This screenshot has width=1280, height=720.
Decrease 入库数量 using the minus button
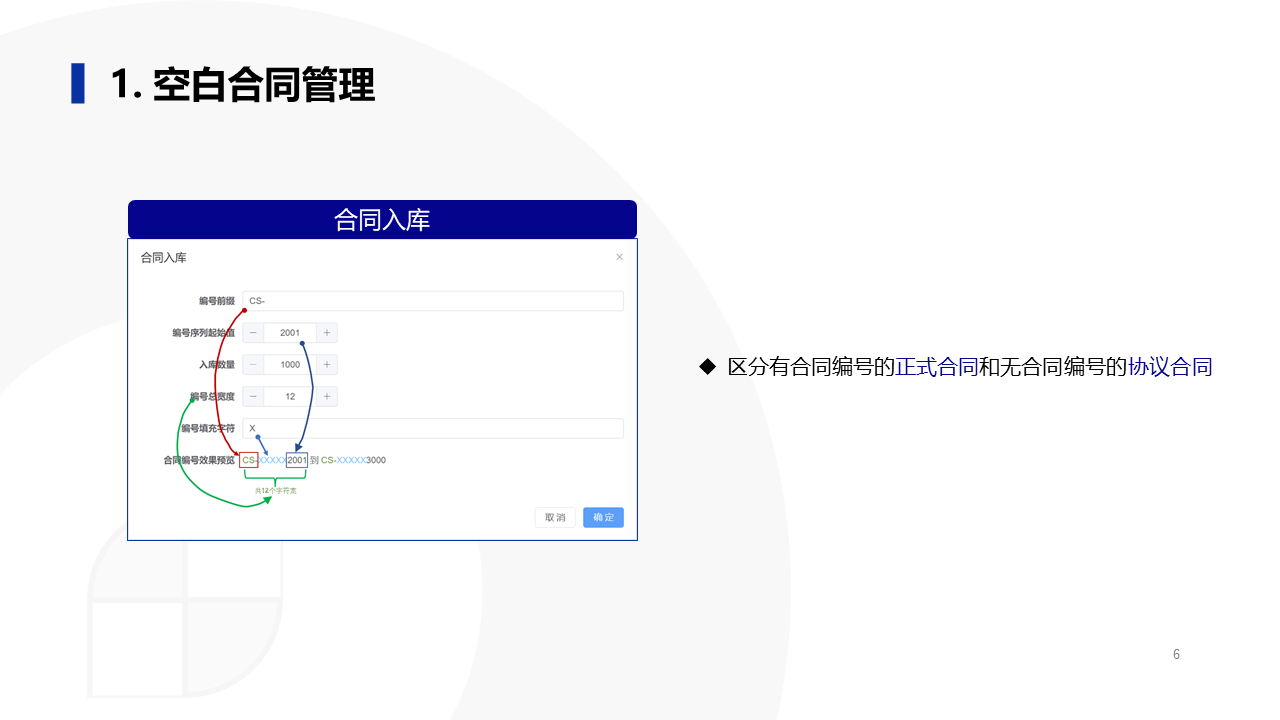coord(253,365)
